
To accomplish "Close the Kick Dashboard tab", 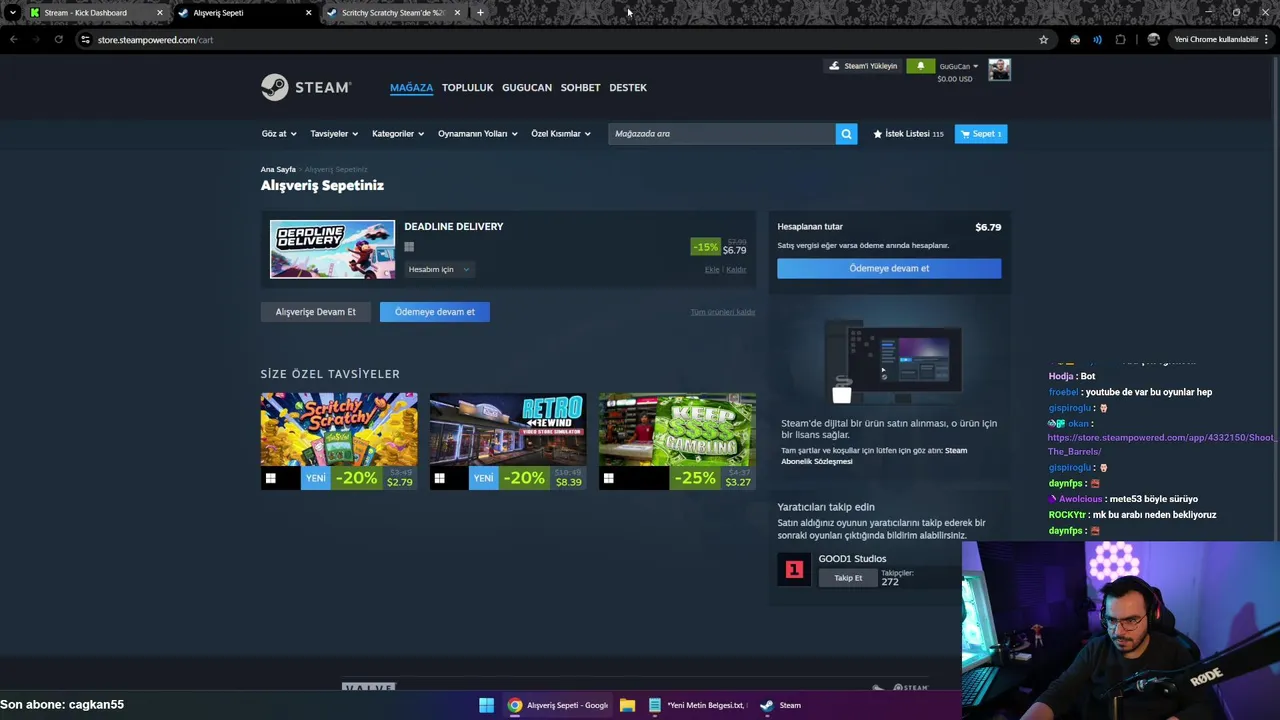I will point(159,13).
